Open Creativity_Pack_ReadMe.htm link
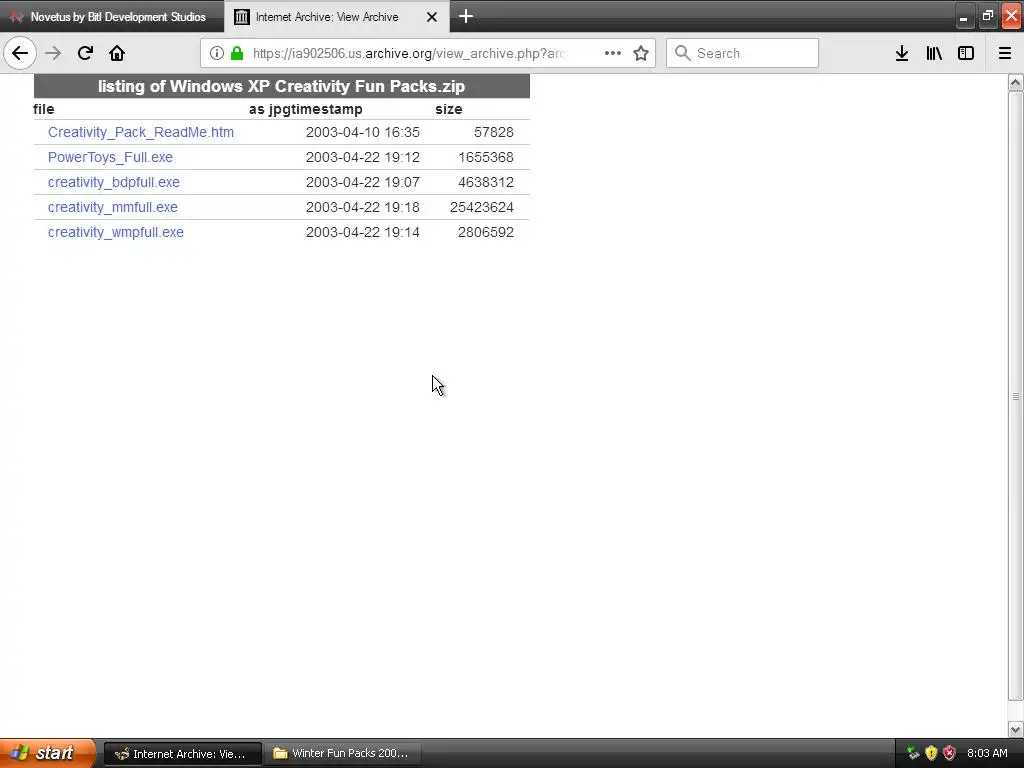This screenshot has width=1024, height=768. [140, 132]
